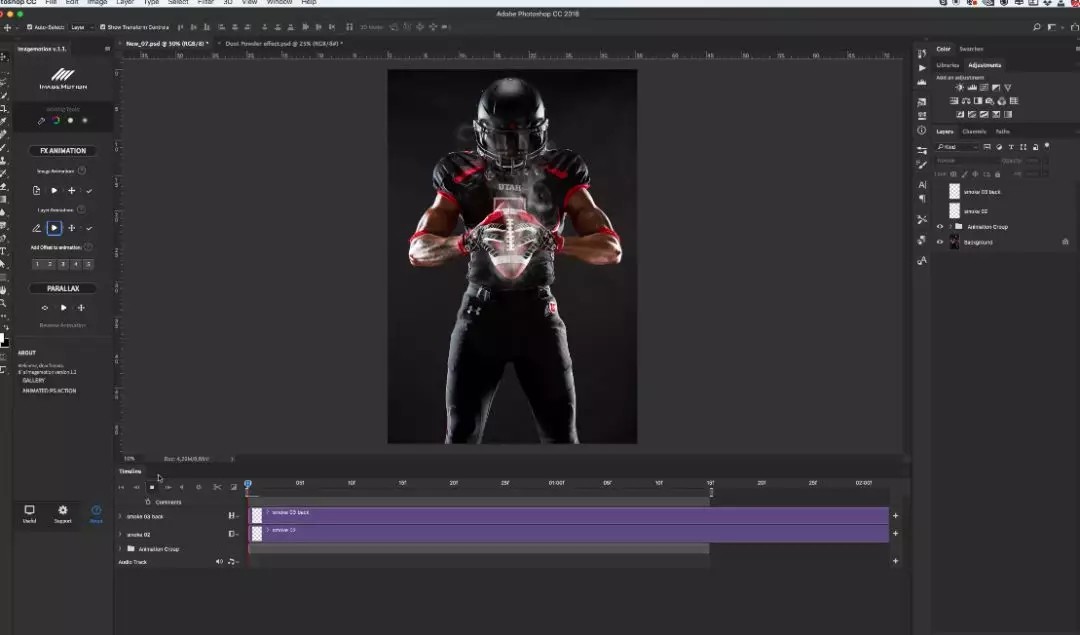
Task: Select offset number 1 in ImageMotion
Action: coord(37,264)
